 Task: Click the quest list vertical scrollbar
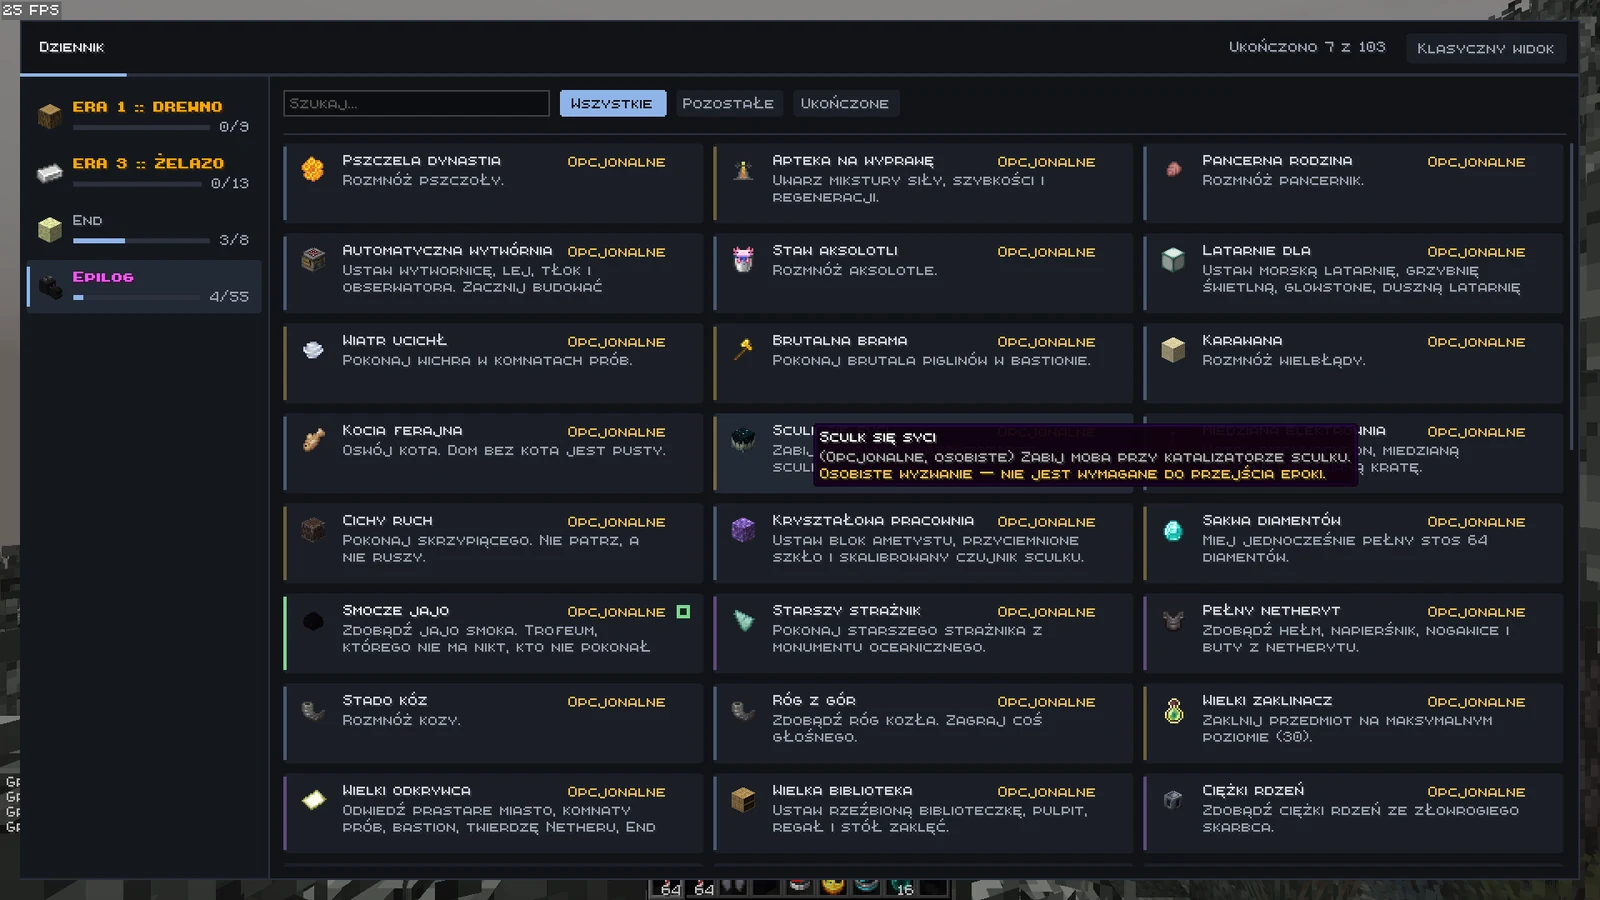[1572, 296]
